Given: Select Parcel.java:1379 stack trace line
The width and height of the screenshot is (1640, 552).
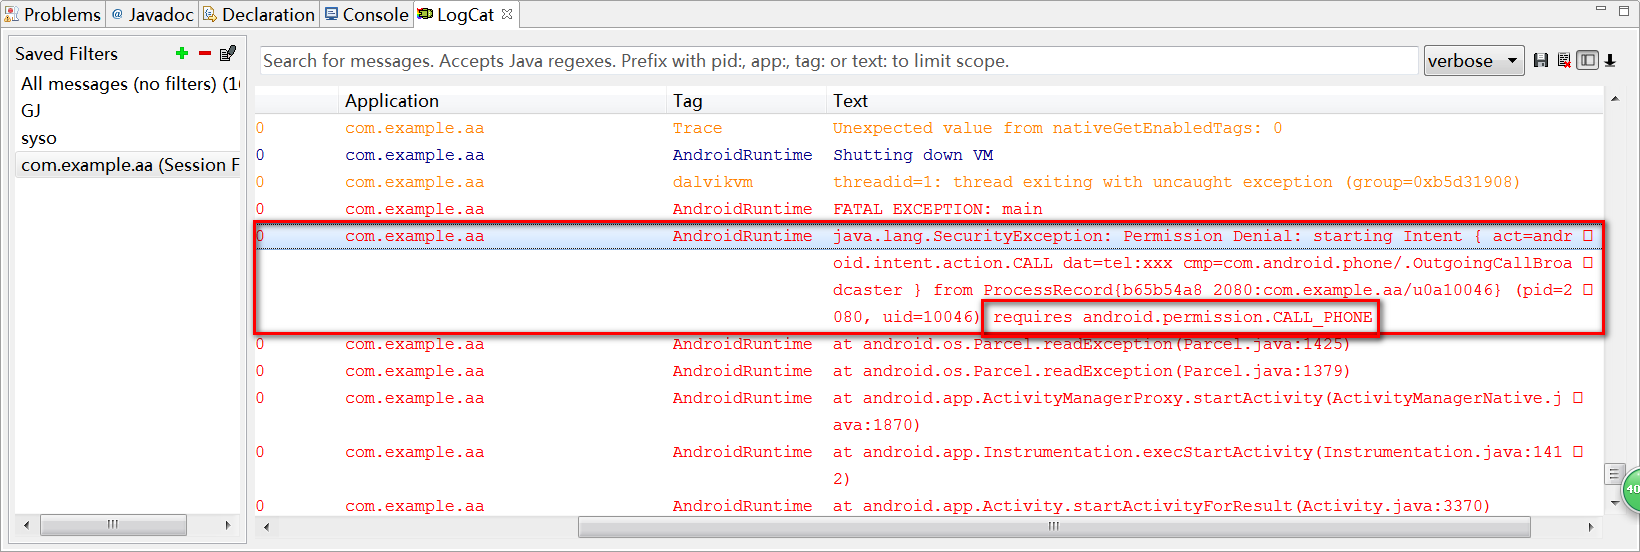Looking at the screenshot, I should (929, 371).
